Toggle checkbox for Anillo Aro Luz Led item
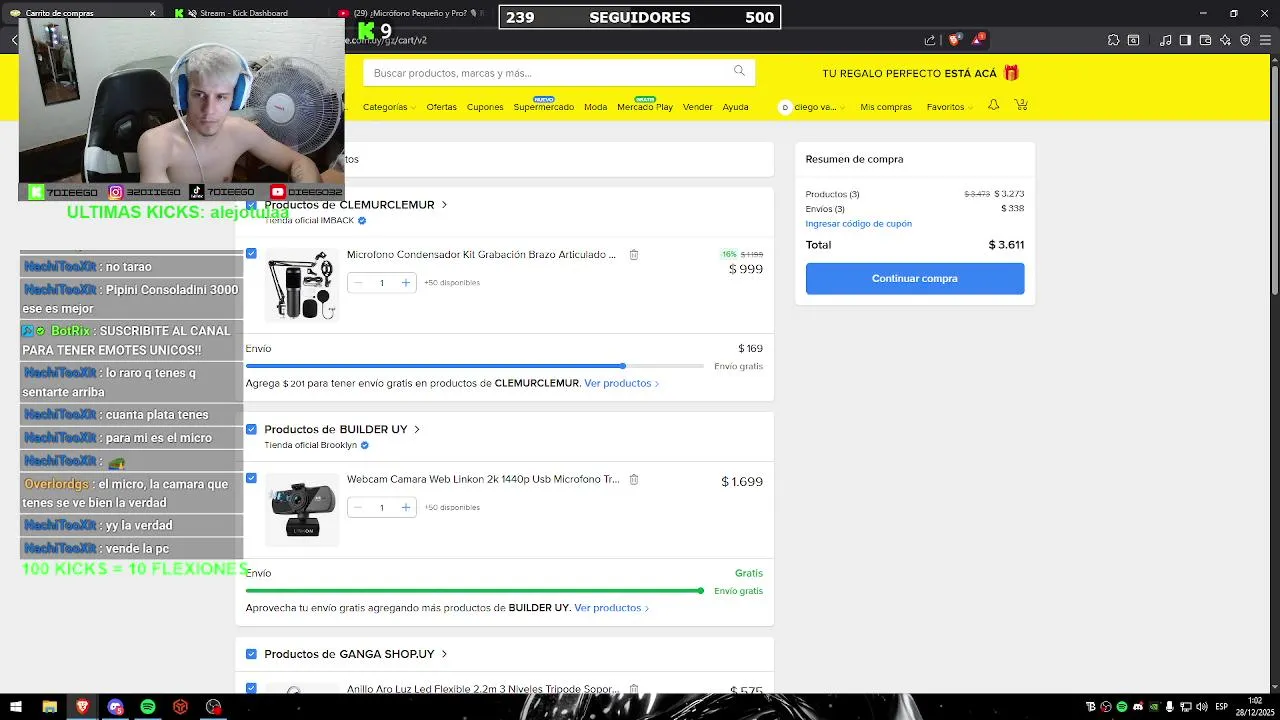Viewport: 1280px width, 720px height. click(x=251, y=688)
